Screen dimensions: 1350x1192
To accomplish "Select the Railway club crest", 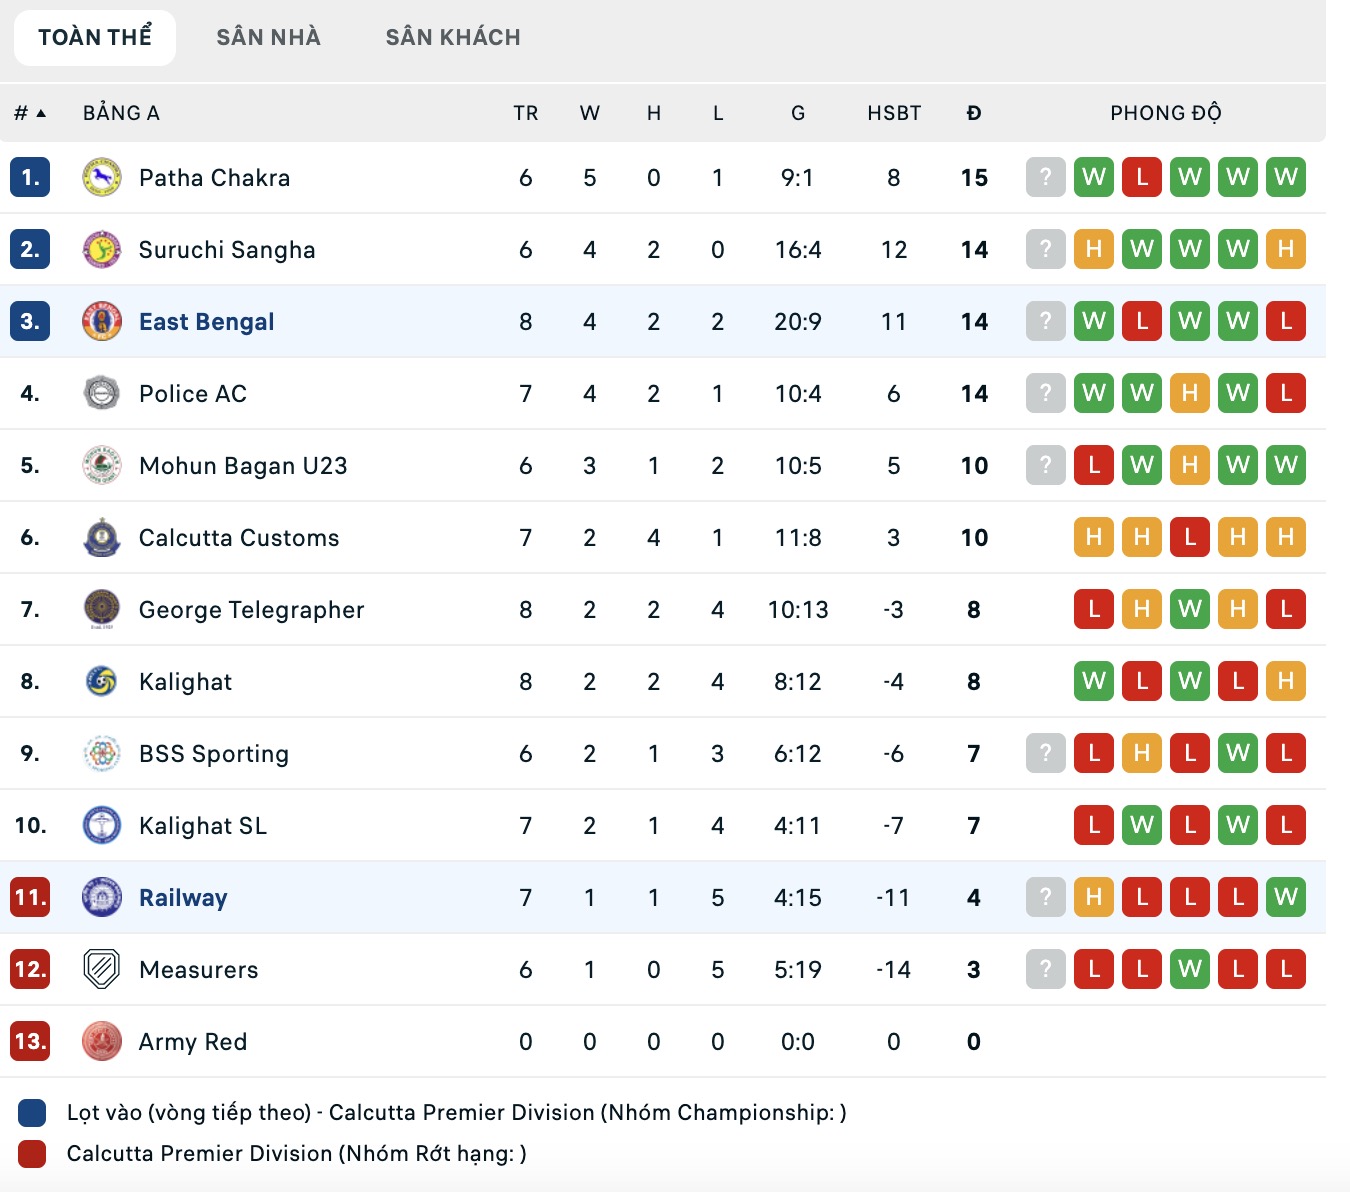I will coord(100,897).
